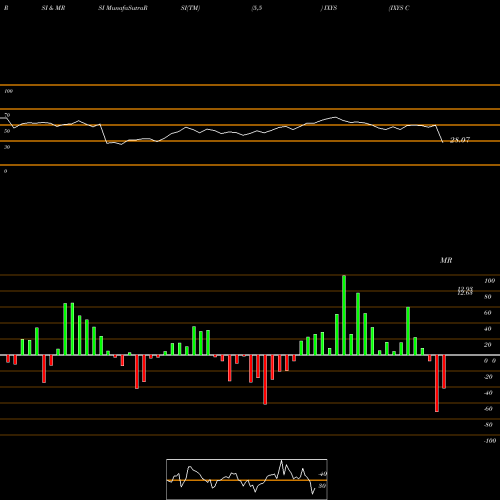Click the 'SI MunafaSutraR' header text
Screen dimensions: 500x500
coord(123,8)
